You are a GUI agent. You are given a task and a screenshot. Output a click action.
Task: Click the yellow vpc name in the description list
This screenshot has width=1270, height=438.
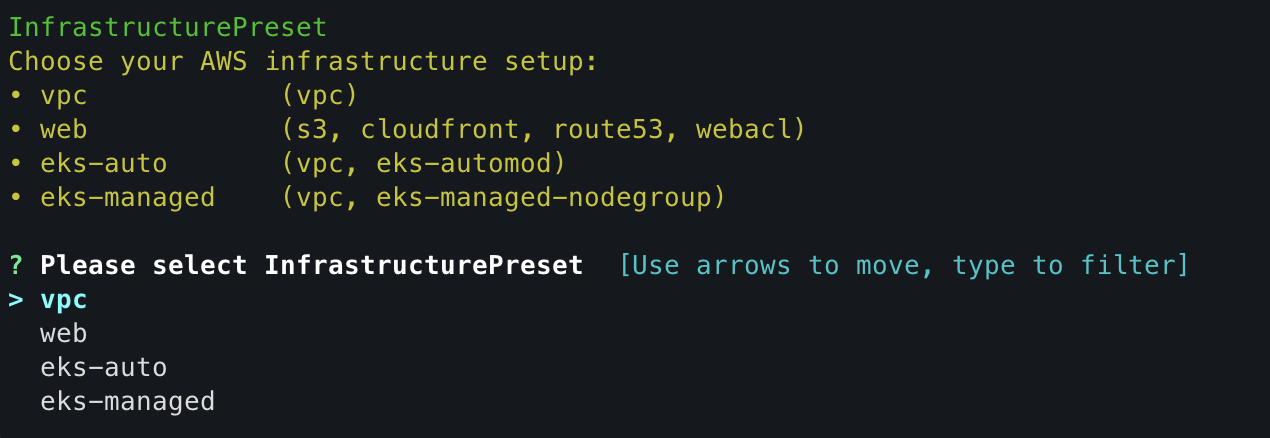(x=64, y=95)
